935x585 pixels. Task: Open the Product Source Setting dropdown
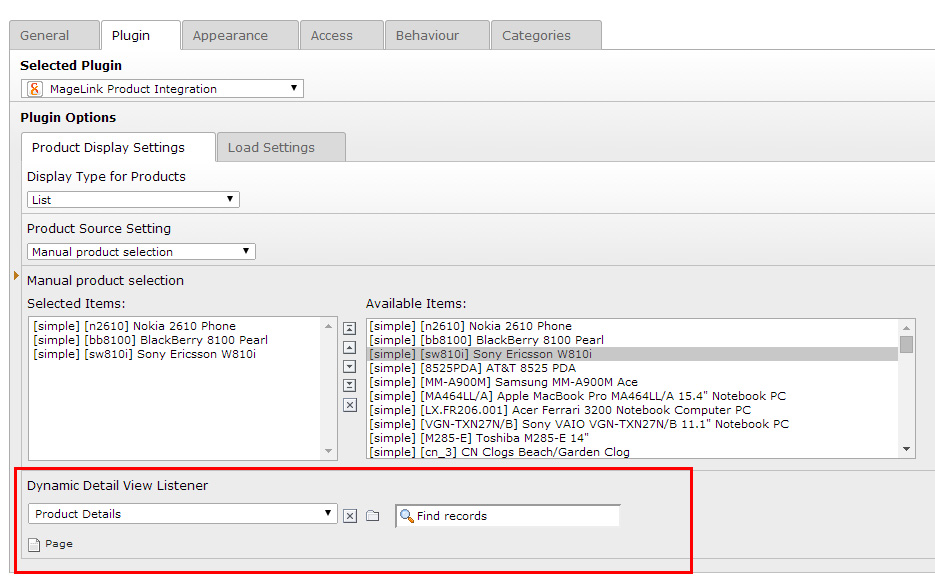click(x=141, y=252)
